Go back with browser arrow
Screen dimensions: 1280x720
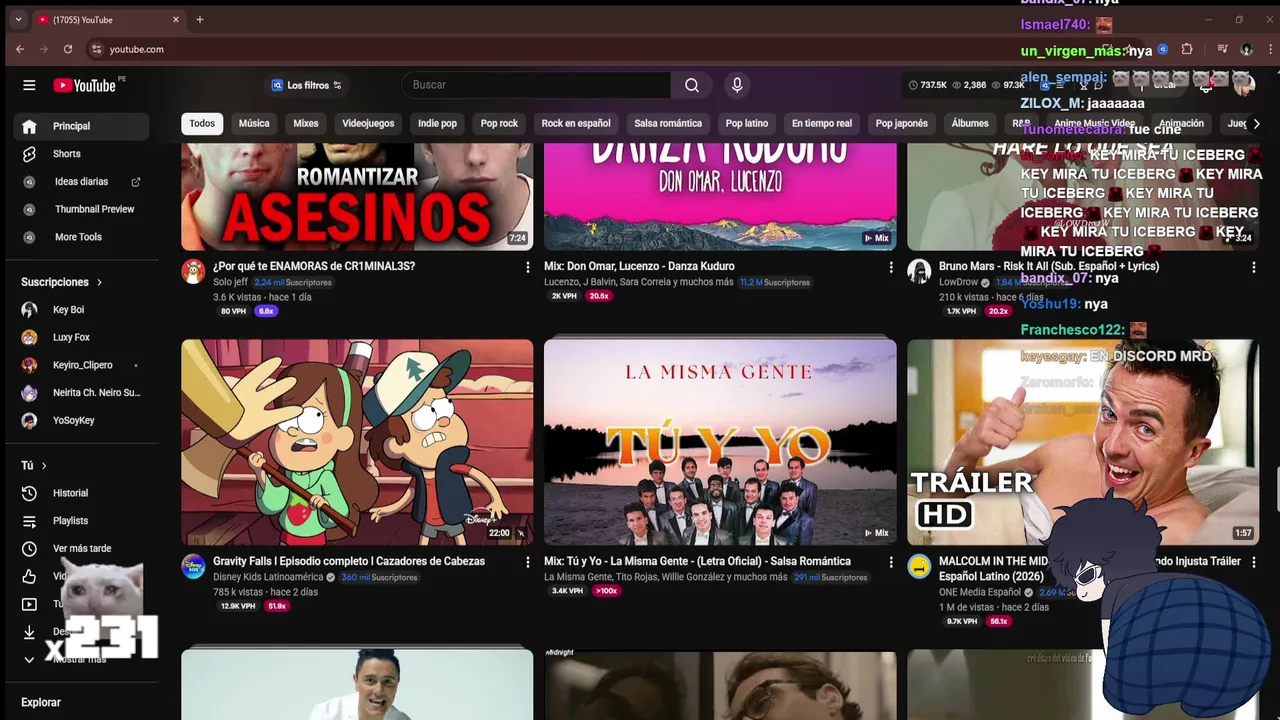pos(20,49)
